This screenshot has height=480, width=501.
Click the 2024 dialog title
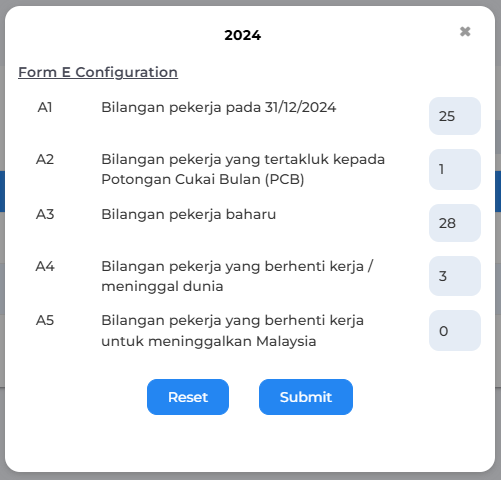pyautogui.click(x=243, y=35)
